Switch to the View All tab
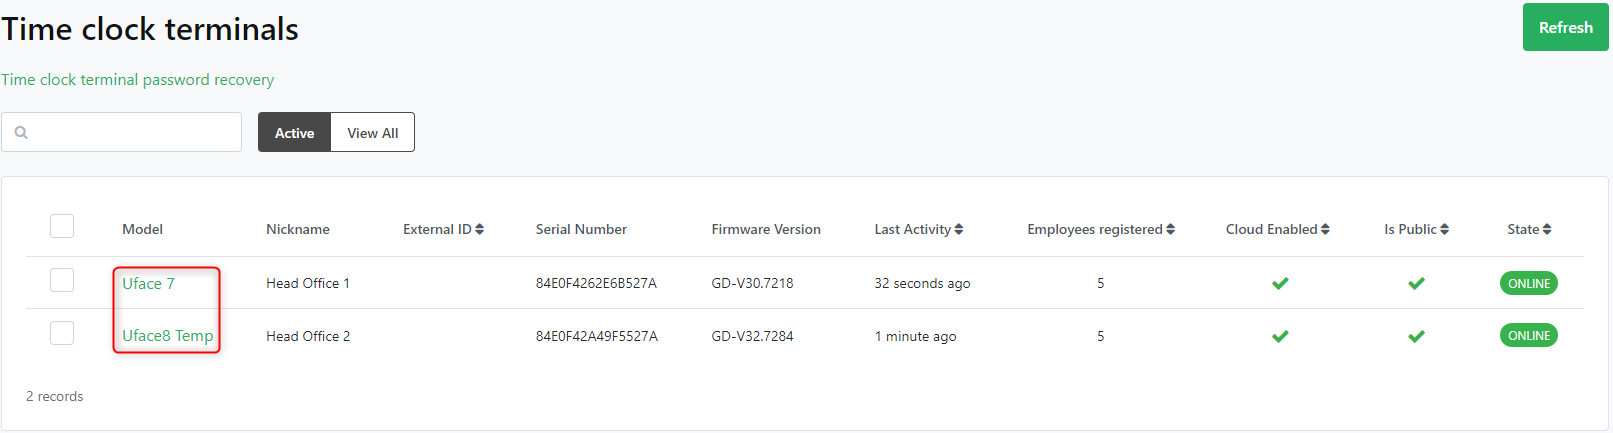 tap(372, 132)
